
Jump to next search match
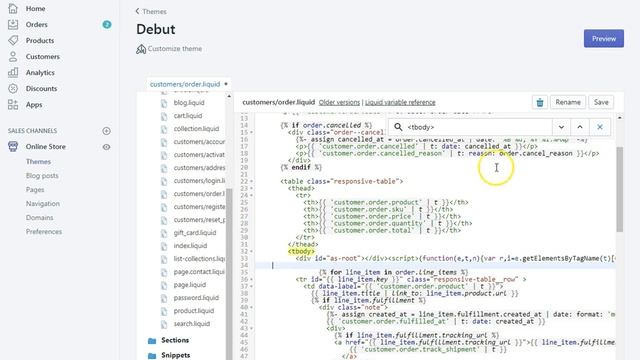561,127
